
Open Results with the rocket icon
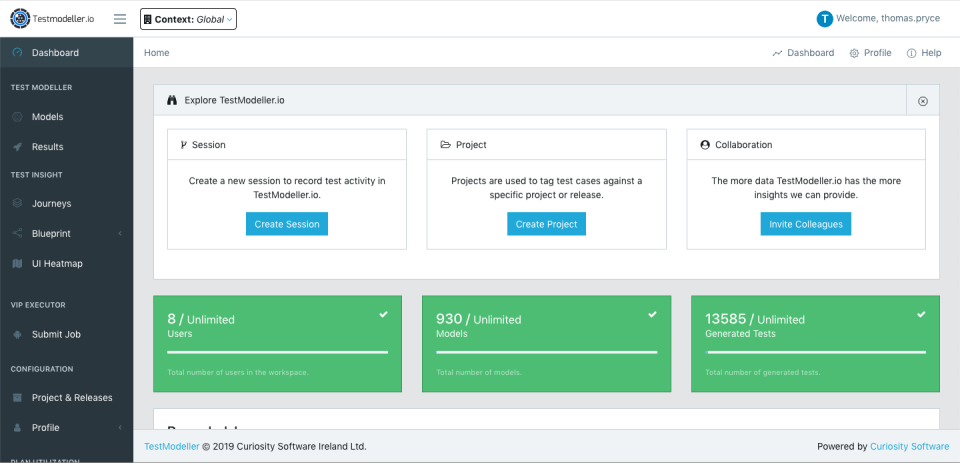pos(18,147)
